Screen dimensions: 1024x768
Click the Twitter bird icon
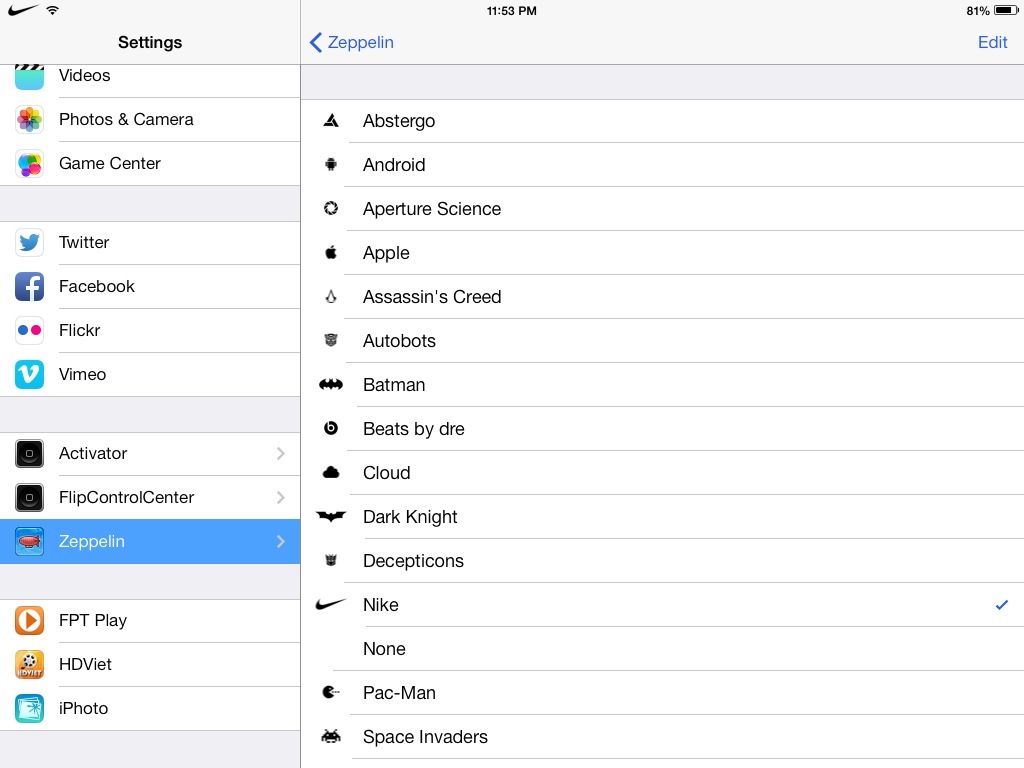coord(29,242)
